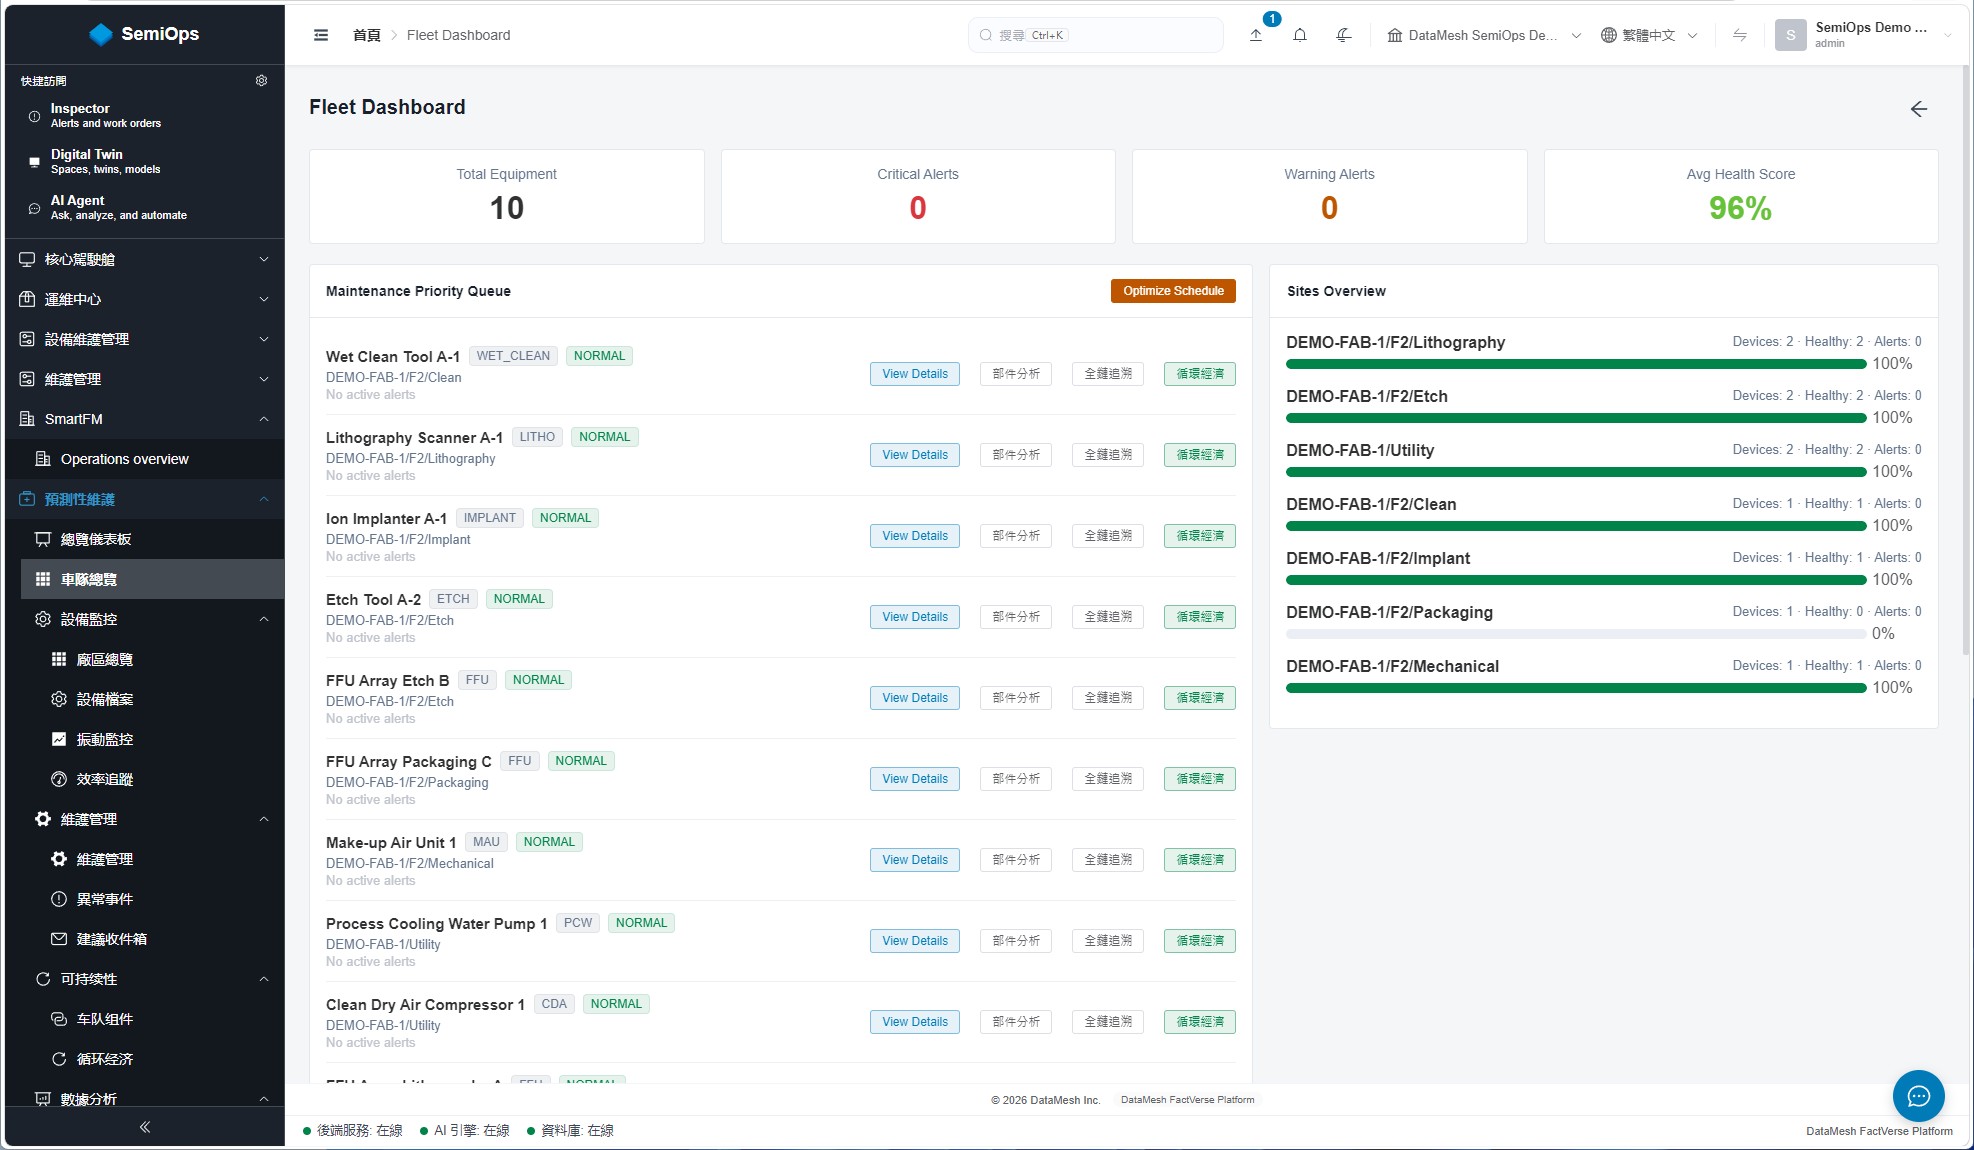The image size is (1974, 1150).
Task: Open DataMesh SemiOps organization dropdown
Action: tap(1484, 35)
